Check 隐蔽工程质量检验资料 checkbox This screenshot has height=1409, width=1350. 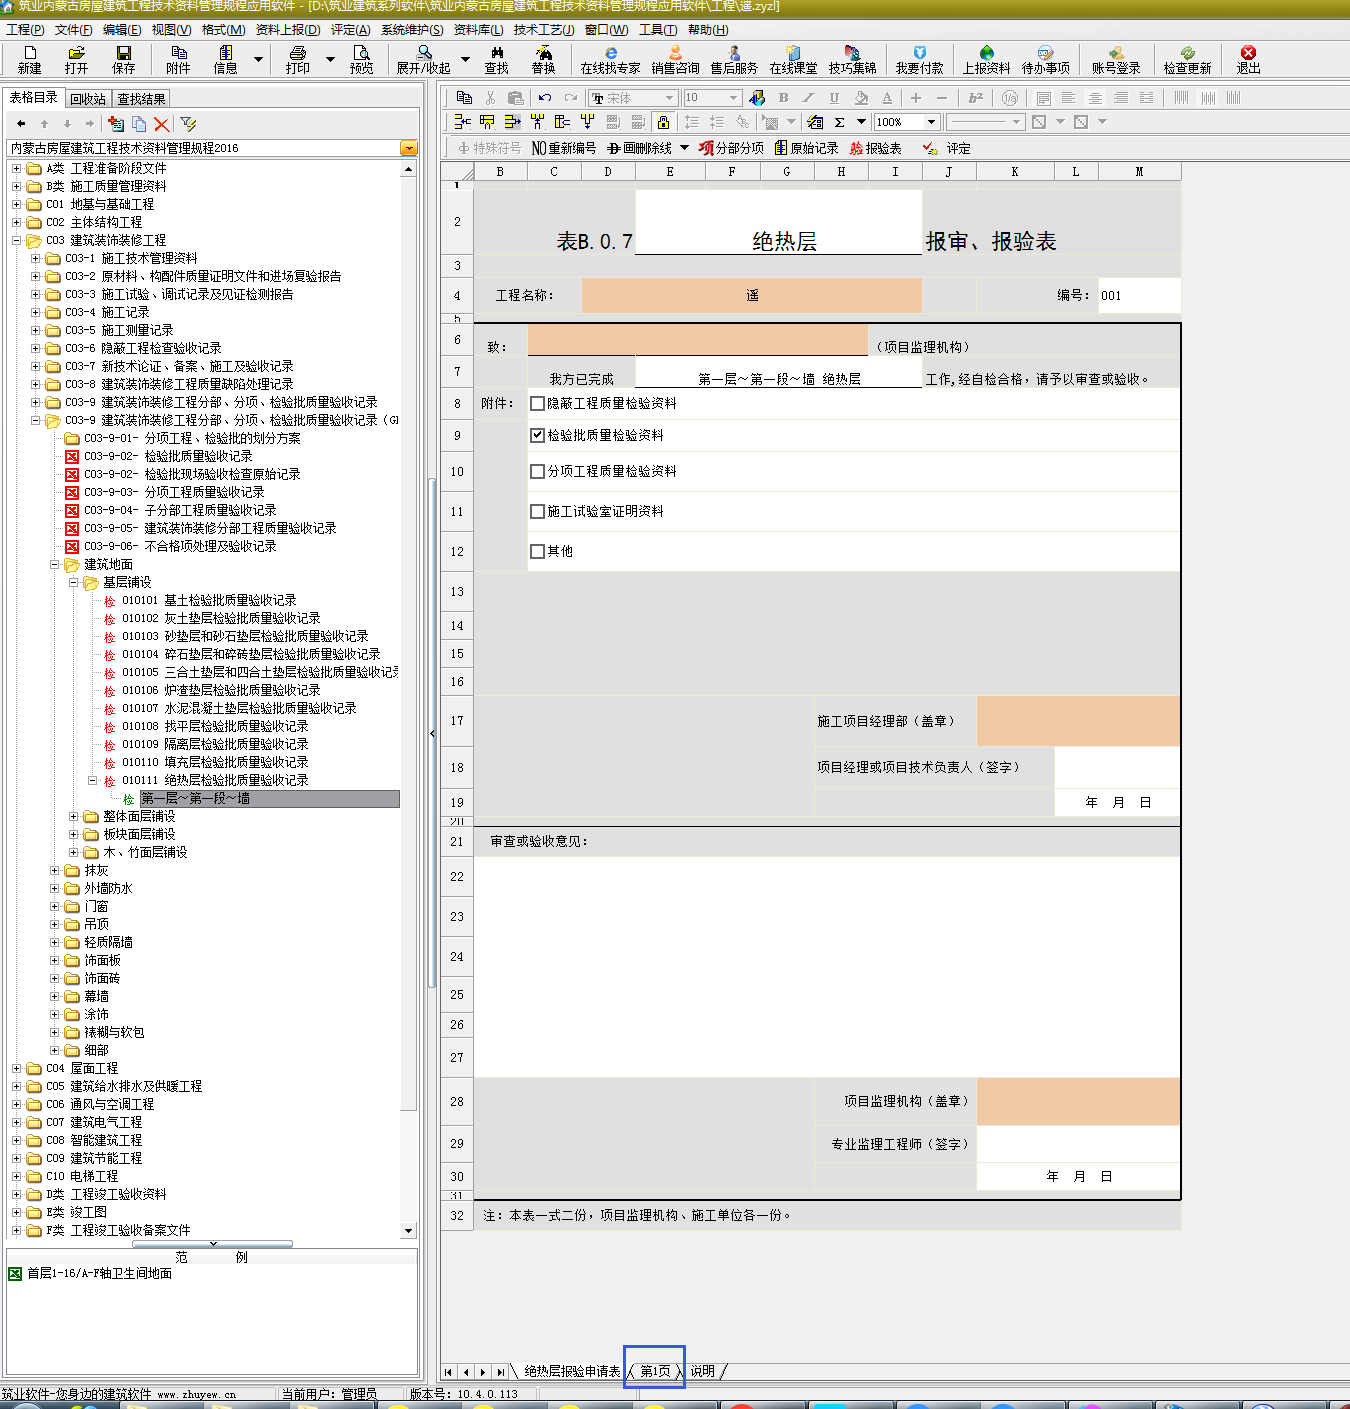537,404
